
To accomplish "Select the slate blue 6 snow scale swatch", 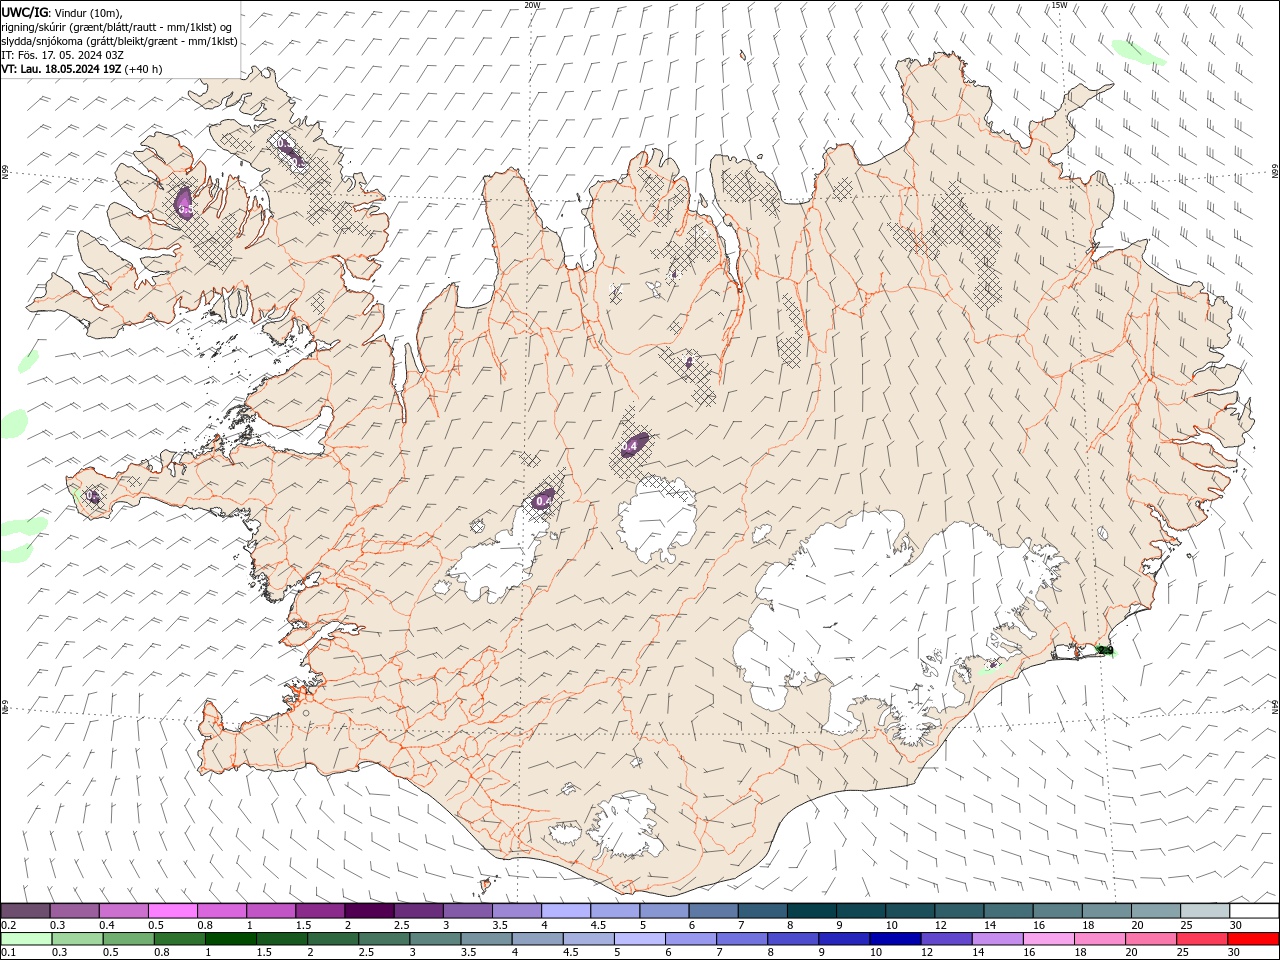I will (x=714, y=911).
